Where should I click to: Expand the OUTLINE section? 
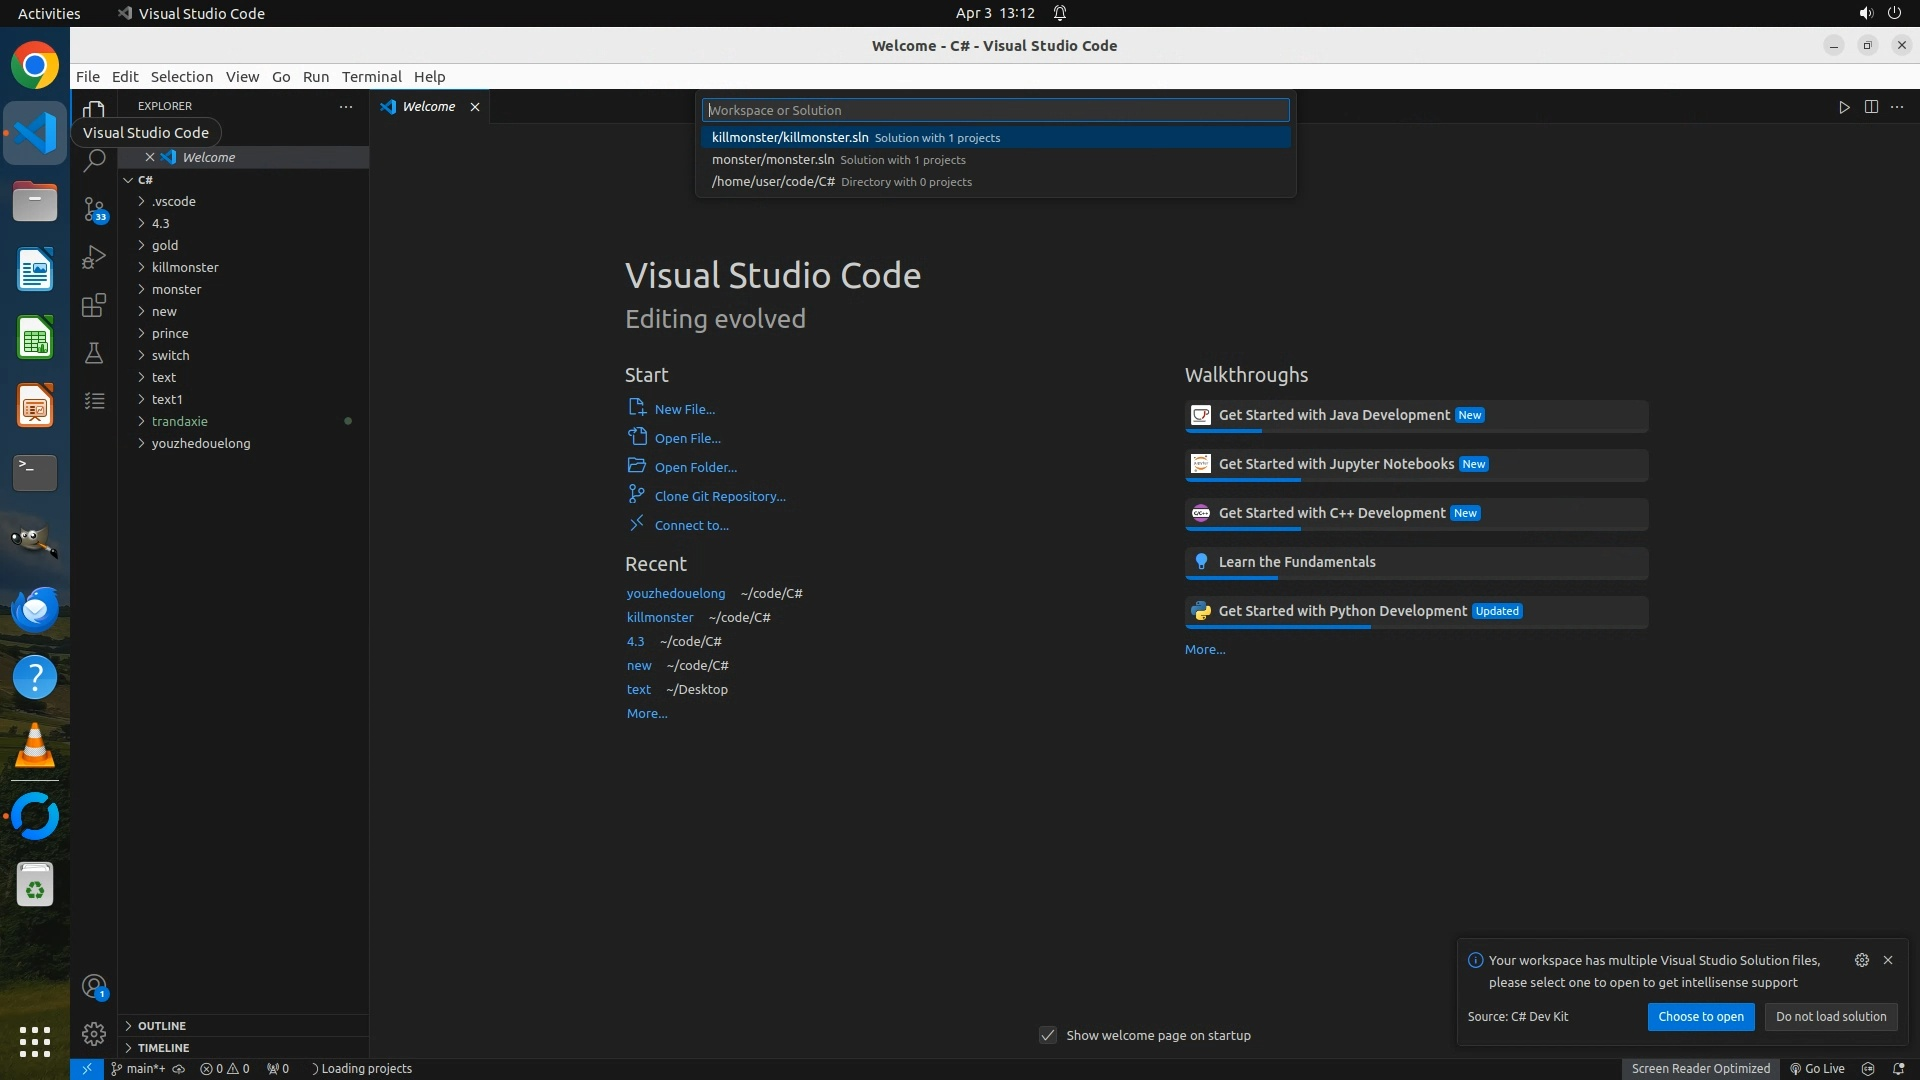tap(162, 1026)
